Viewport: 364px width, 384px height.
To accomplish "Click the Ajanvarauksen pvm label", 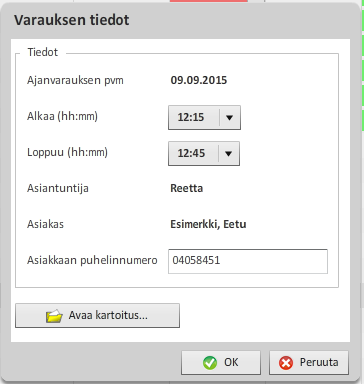I will (x=75, y=80).
